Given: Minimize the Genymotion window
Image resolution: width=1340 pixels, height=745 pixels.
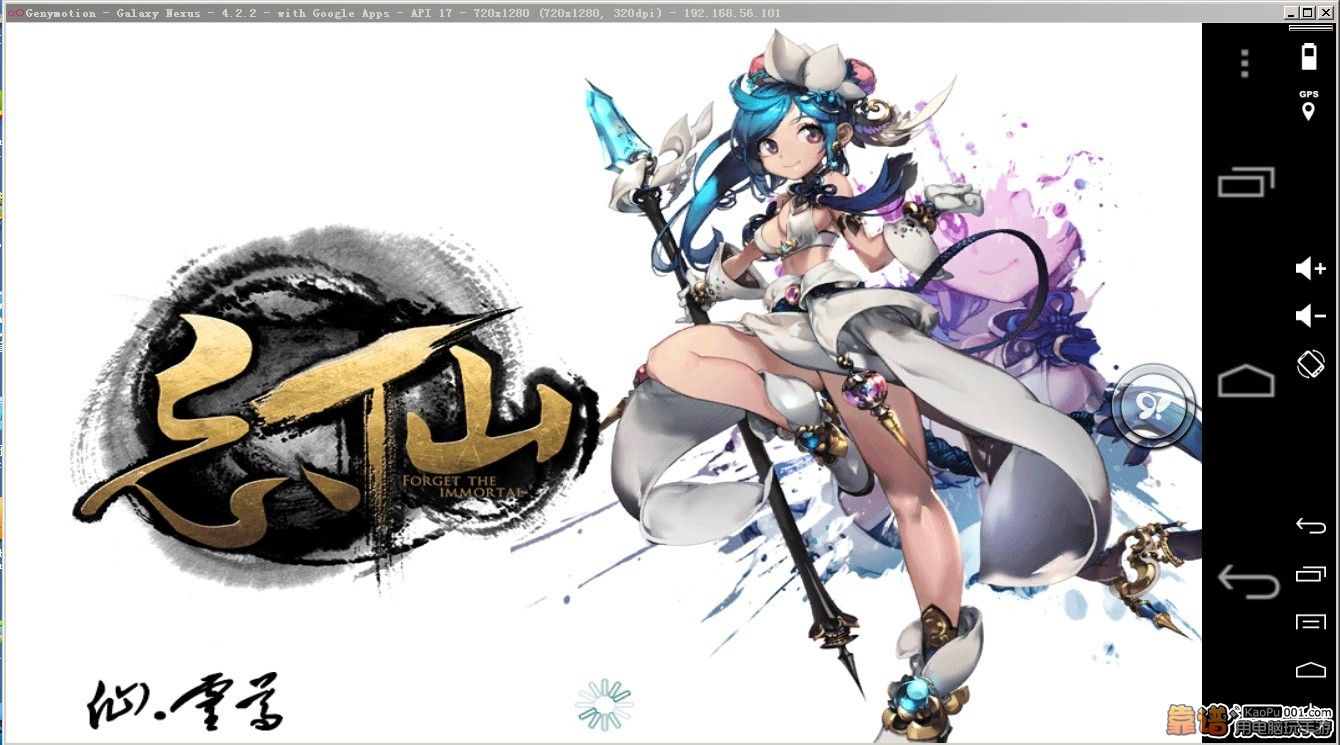Looking at the screenshot, I should point(1291,12).
